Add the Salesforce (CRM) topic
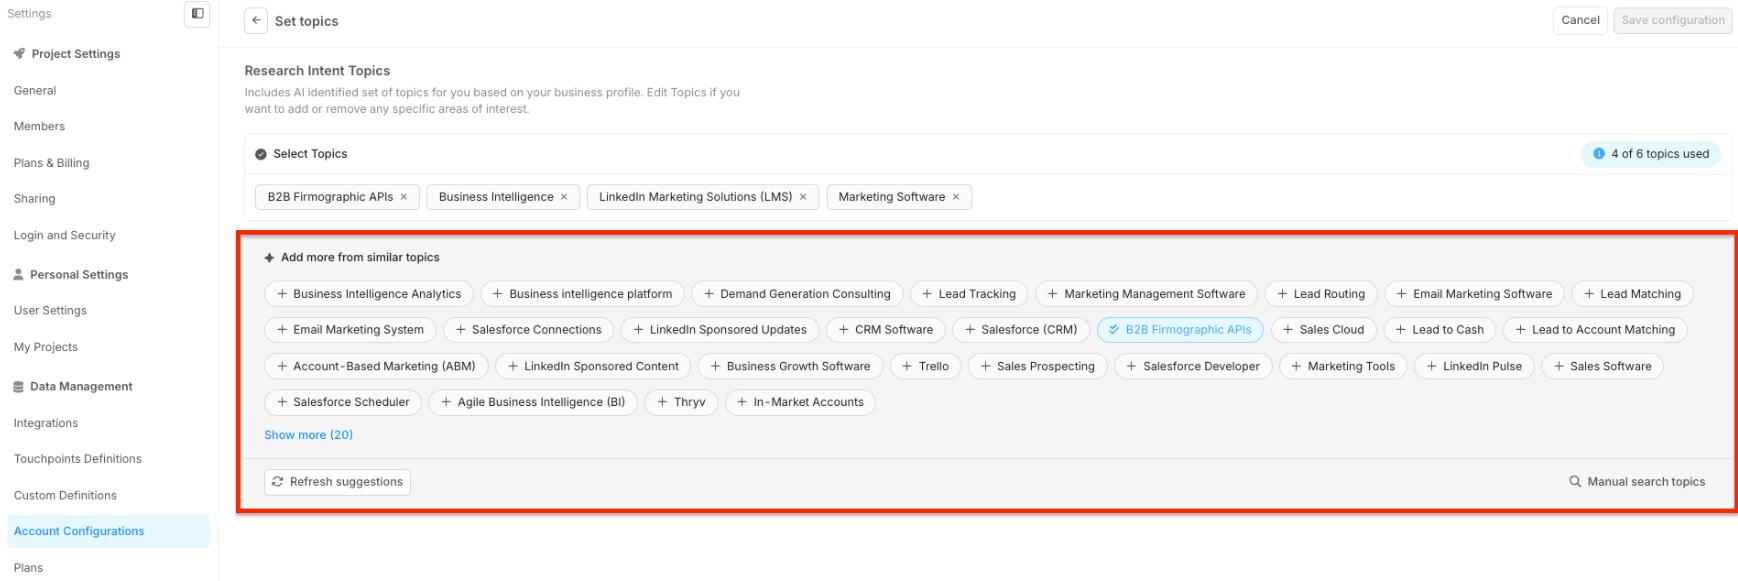This screenshot has width=1738, height=581. point(1021,330)
